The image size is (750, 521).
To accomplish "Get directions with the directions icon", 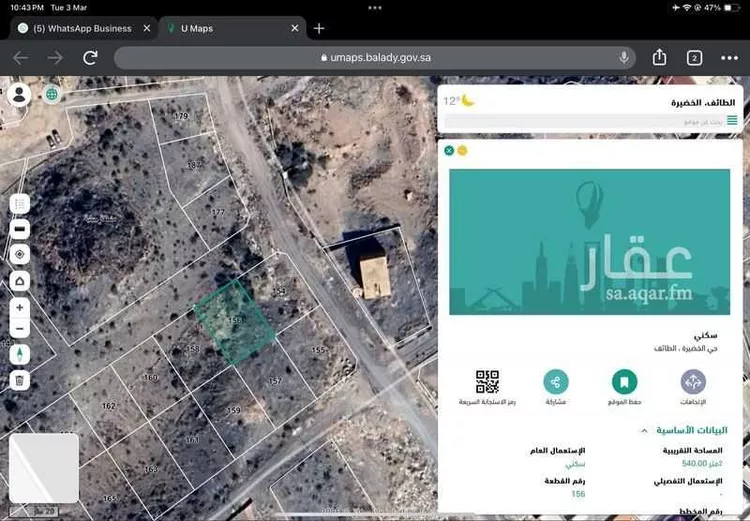I will click(x=693, y=382).
